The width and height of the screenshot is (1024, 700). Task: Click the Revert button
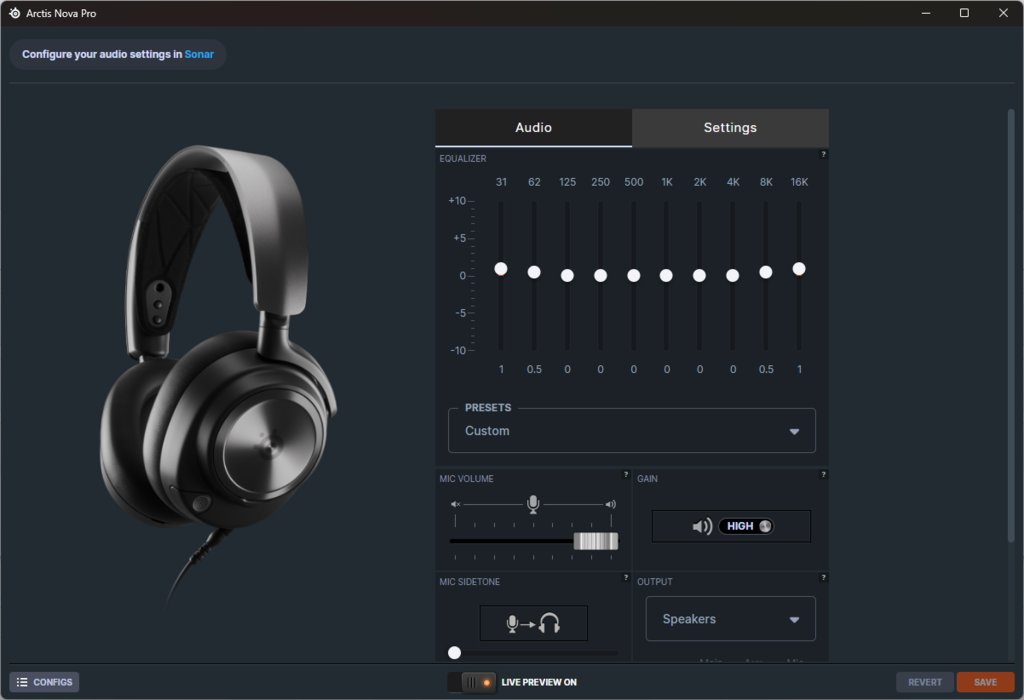(x=925, y=682)
